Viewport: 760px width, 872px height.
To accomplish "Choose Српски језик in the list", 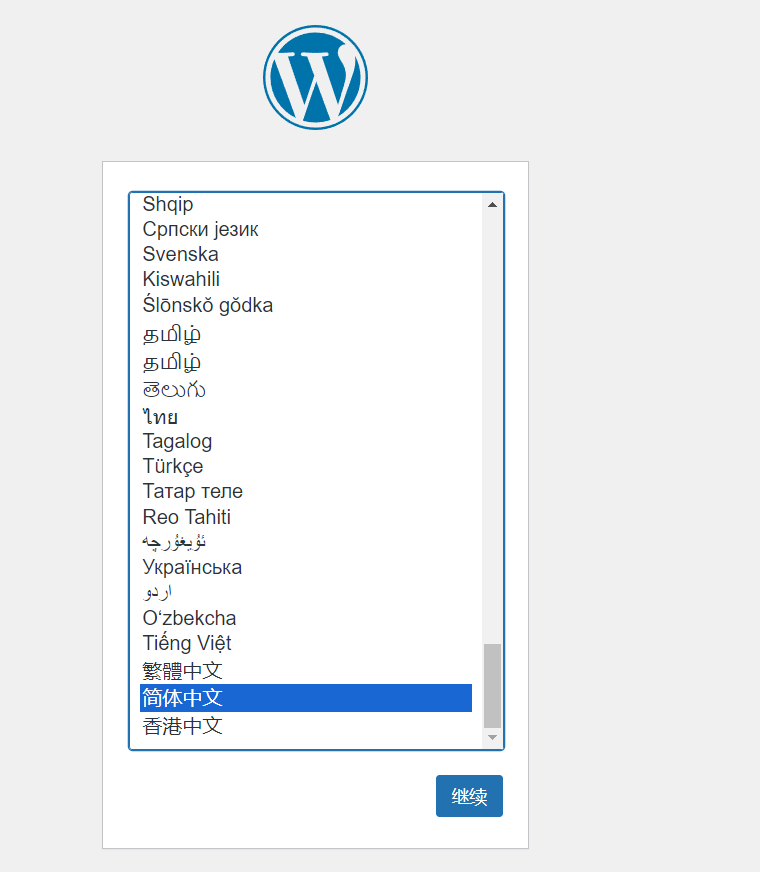I will coord(200,229).
